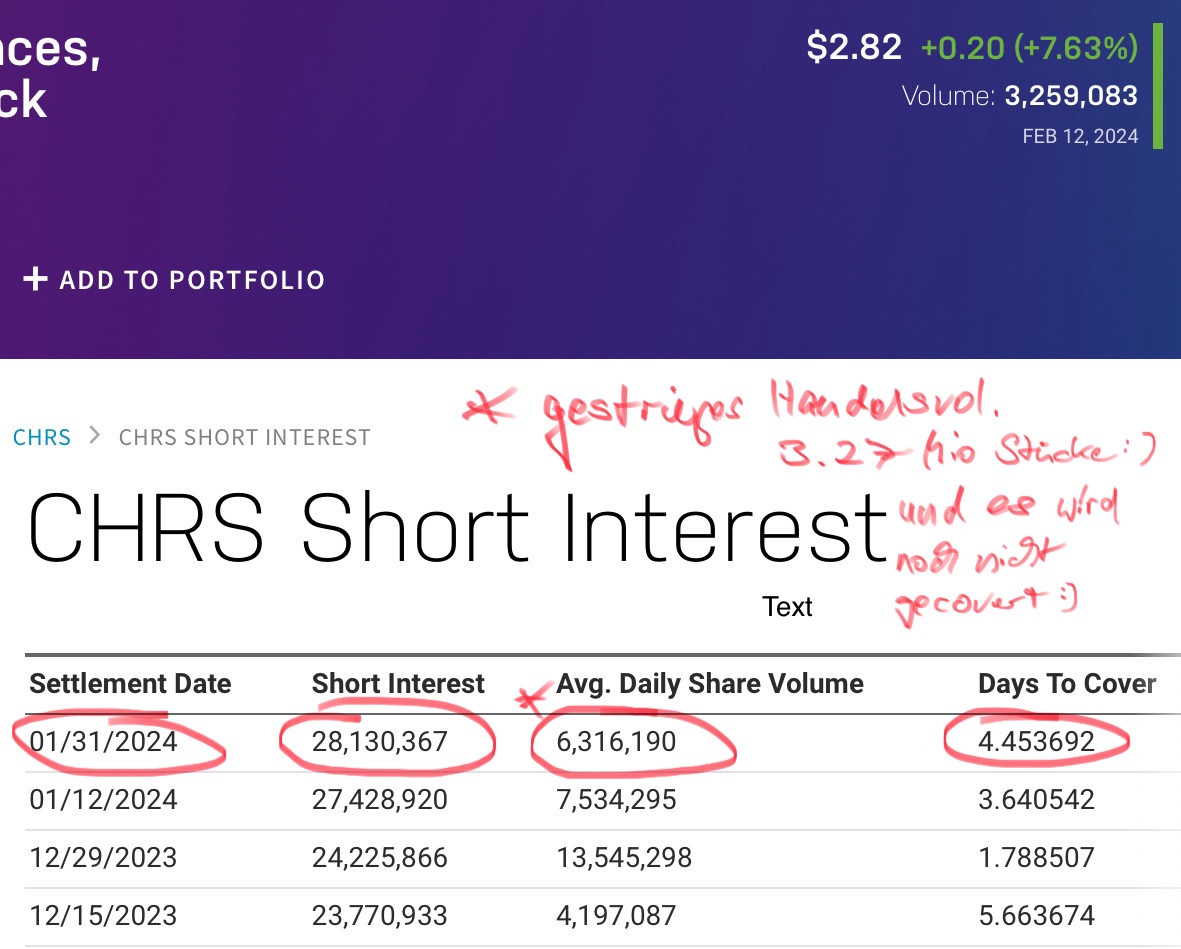Screen dimensions: 1181x949
Task: Select average volume value 7,534,295
Action: pos(616,799)
